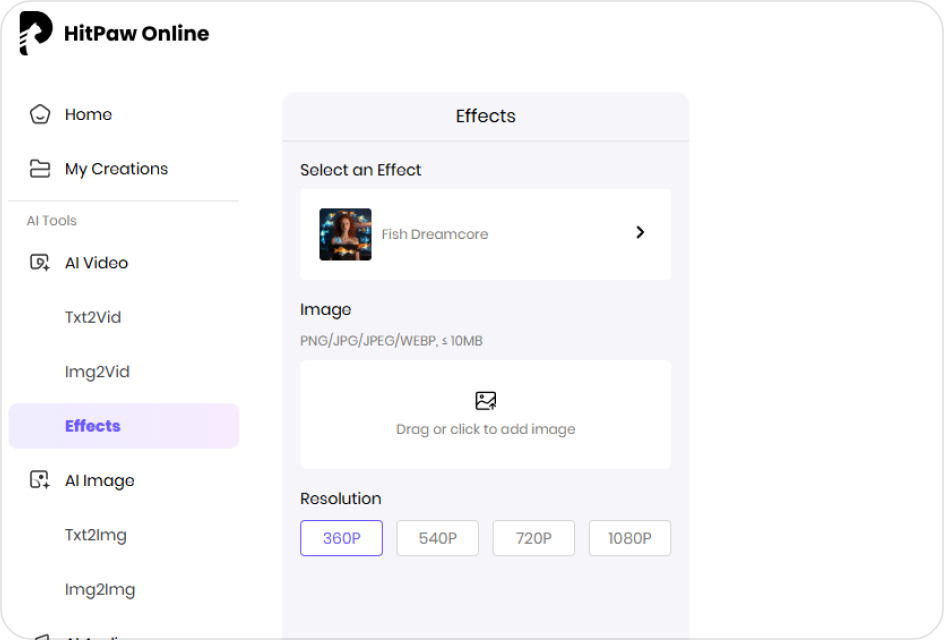The height and width of the screenshot is (640, 944).
Task: Click the HitPaw logo icon
Action: 35,33
